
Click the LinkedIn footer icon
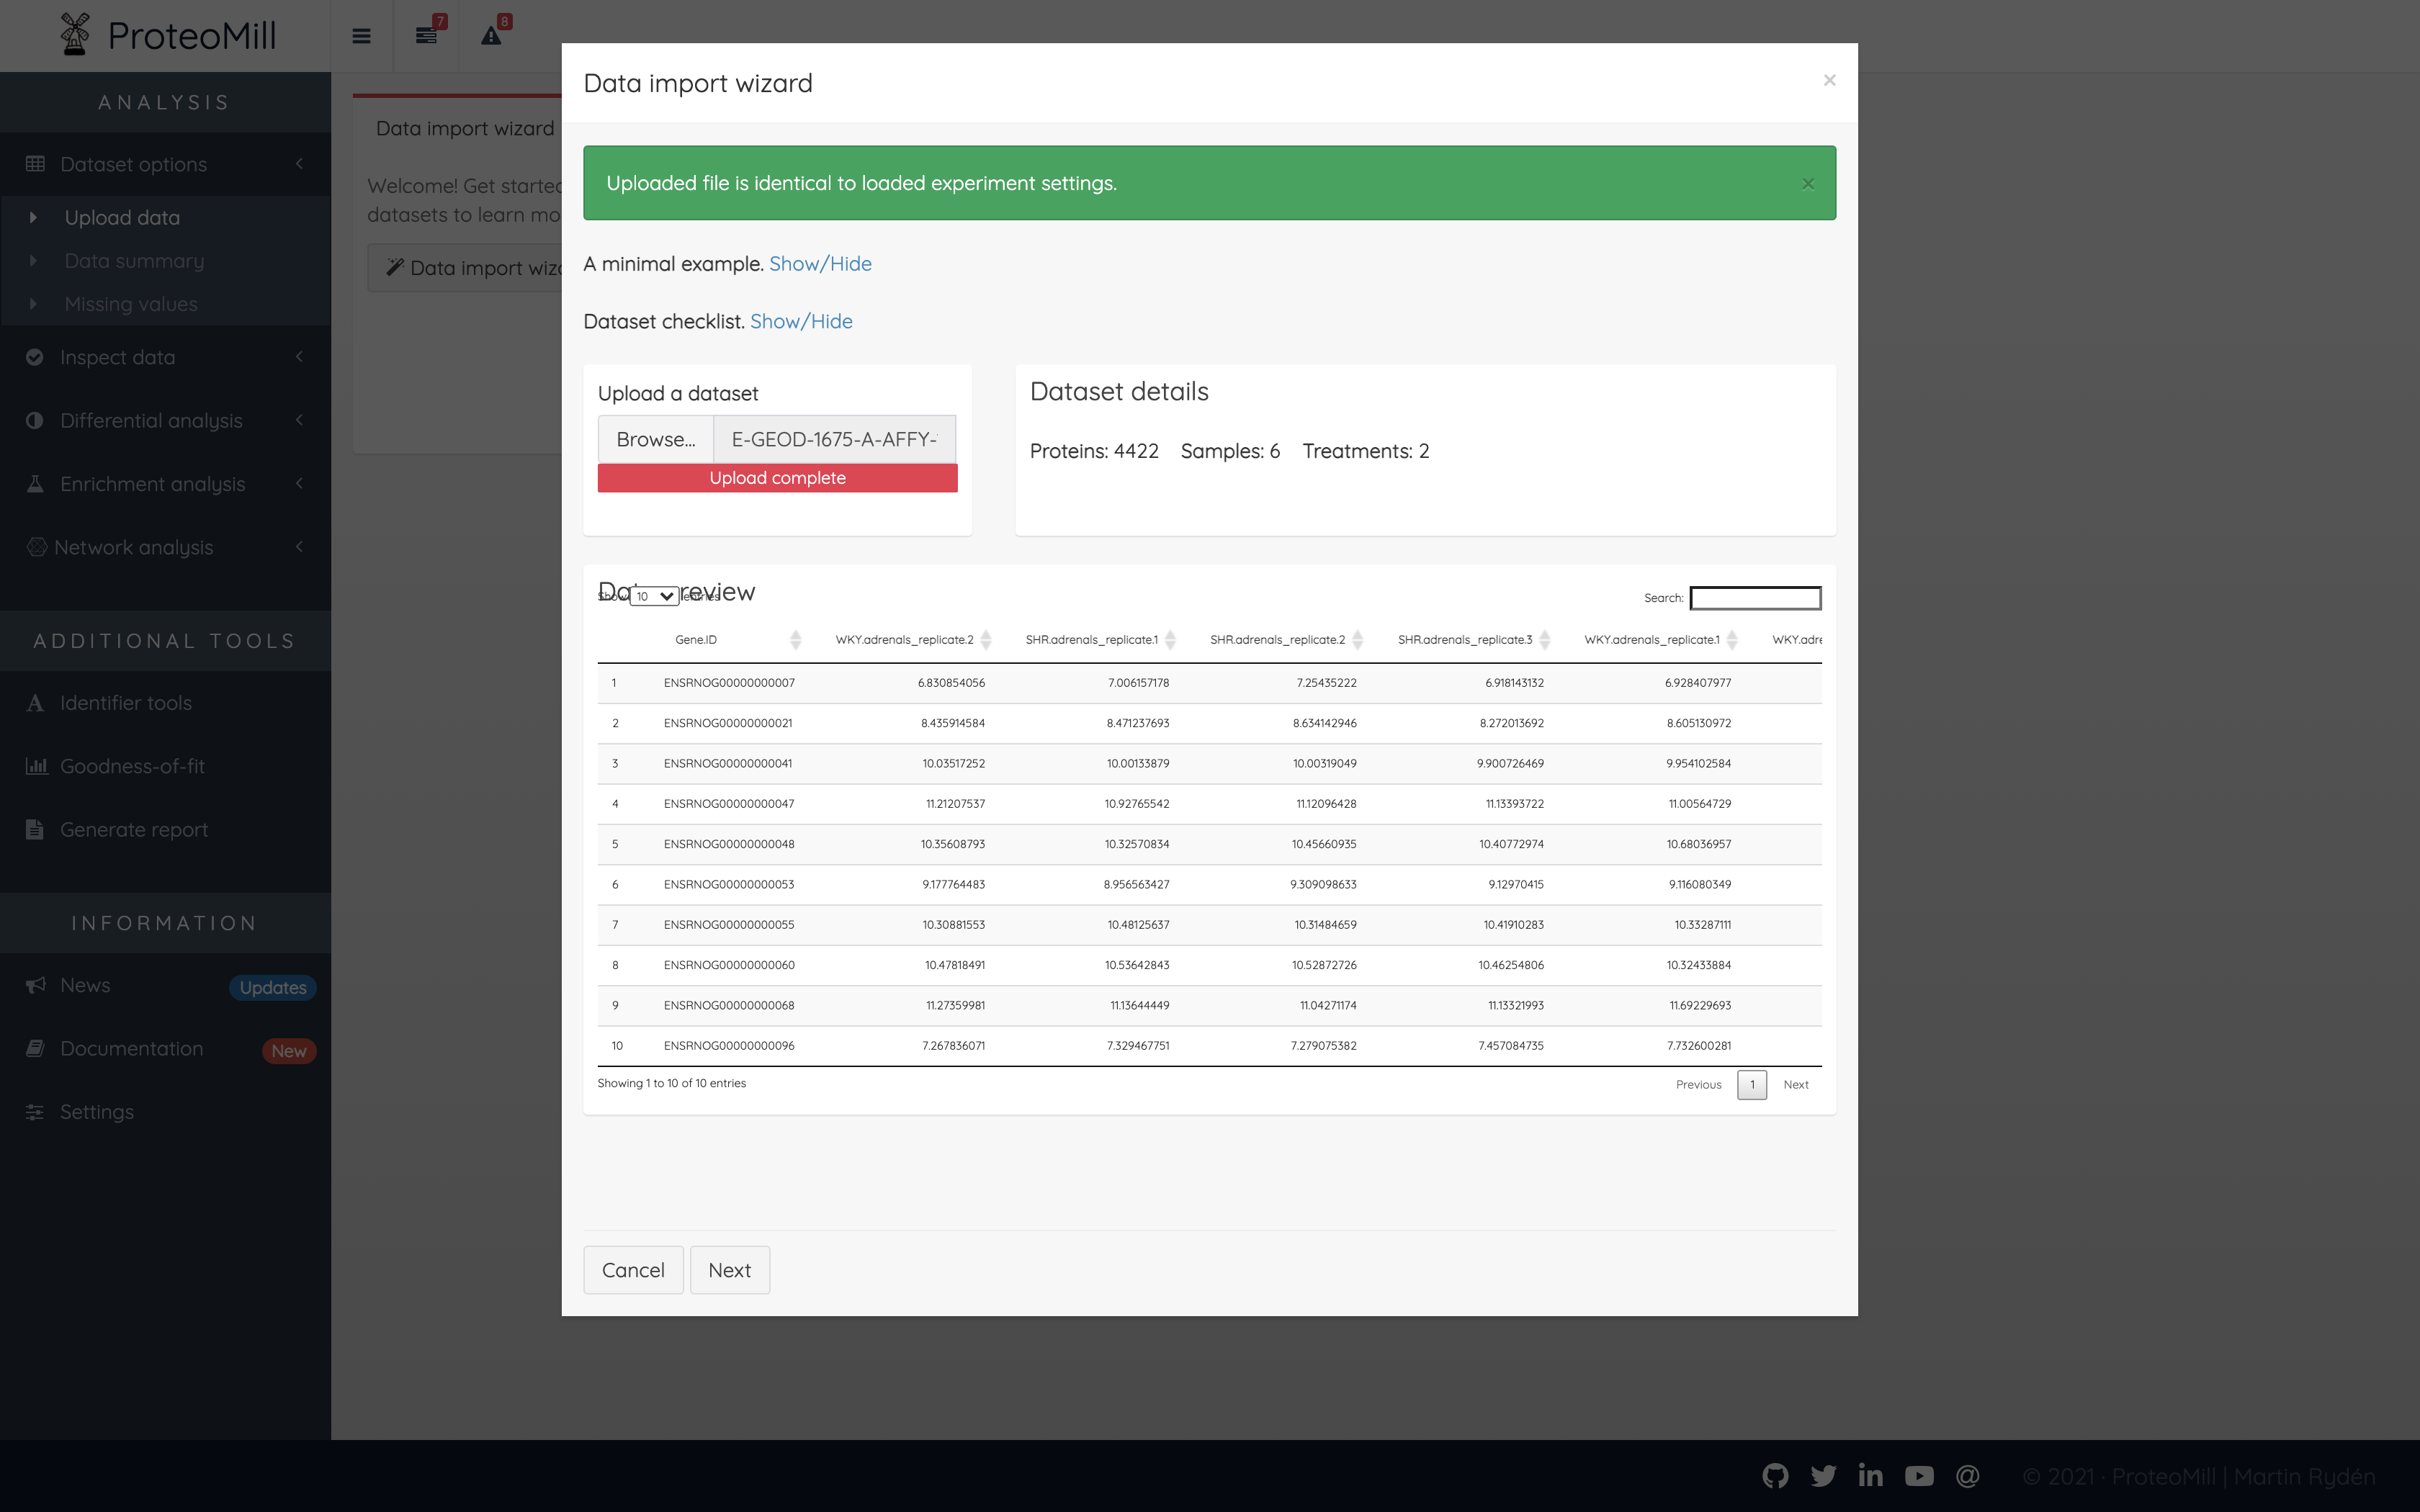coord(1870,1476)
